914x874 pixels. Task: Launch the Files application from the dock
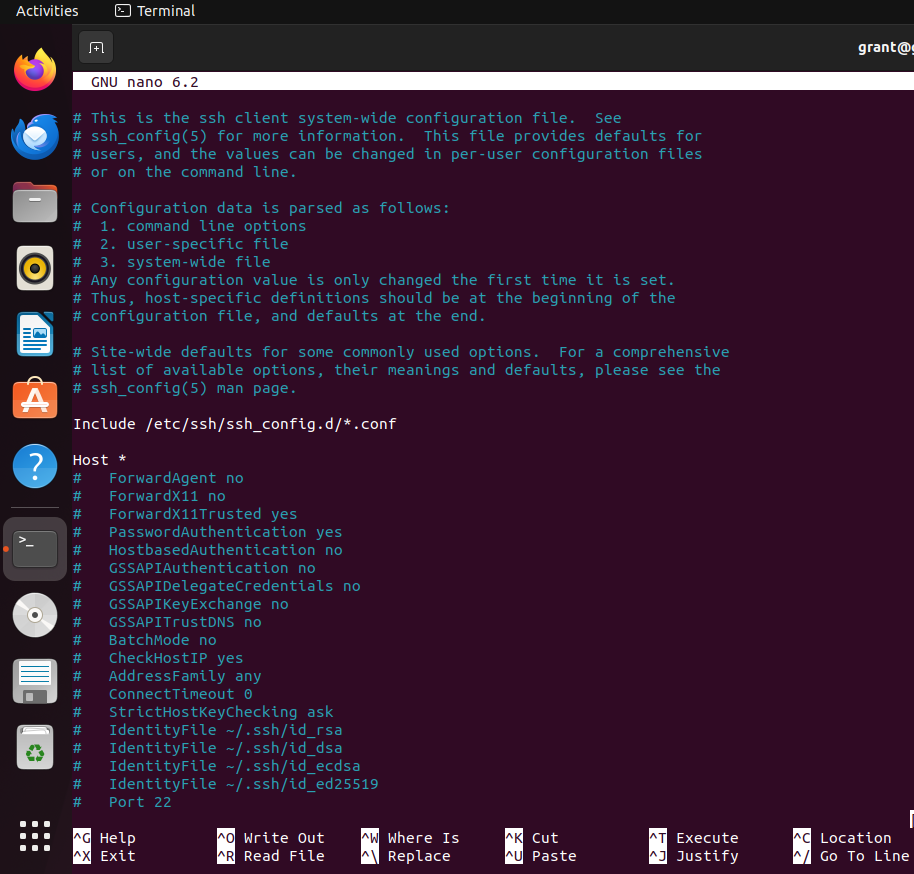tap(35, 202)
